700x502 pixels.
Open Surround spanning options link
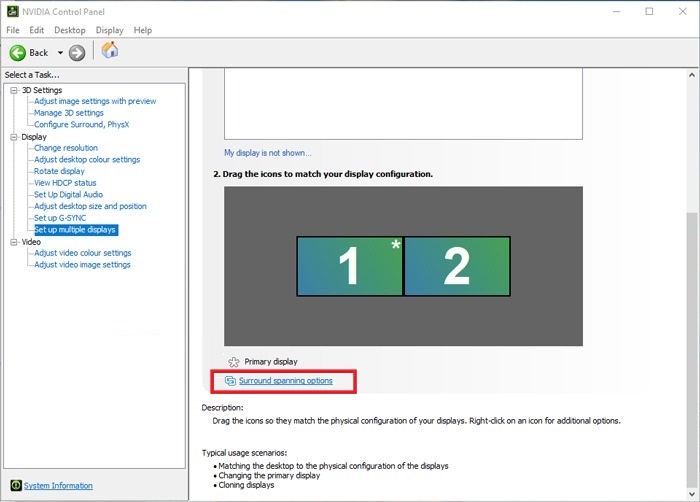(x=286, y=381)
